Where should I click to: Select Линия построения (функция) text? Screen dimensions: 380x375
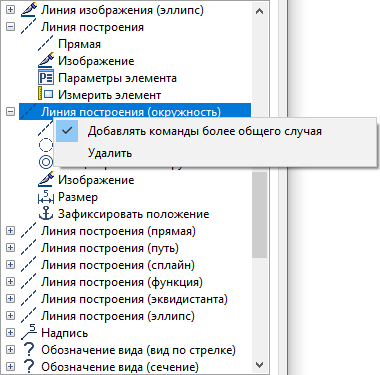click(122, 282)
